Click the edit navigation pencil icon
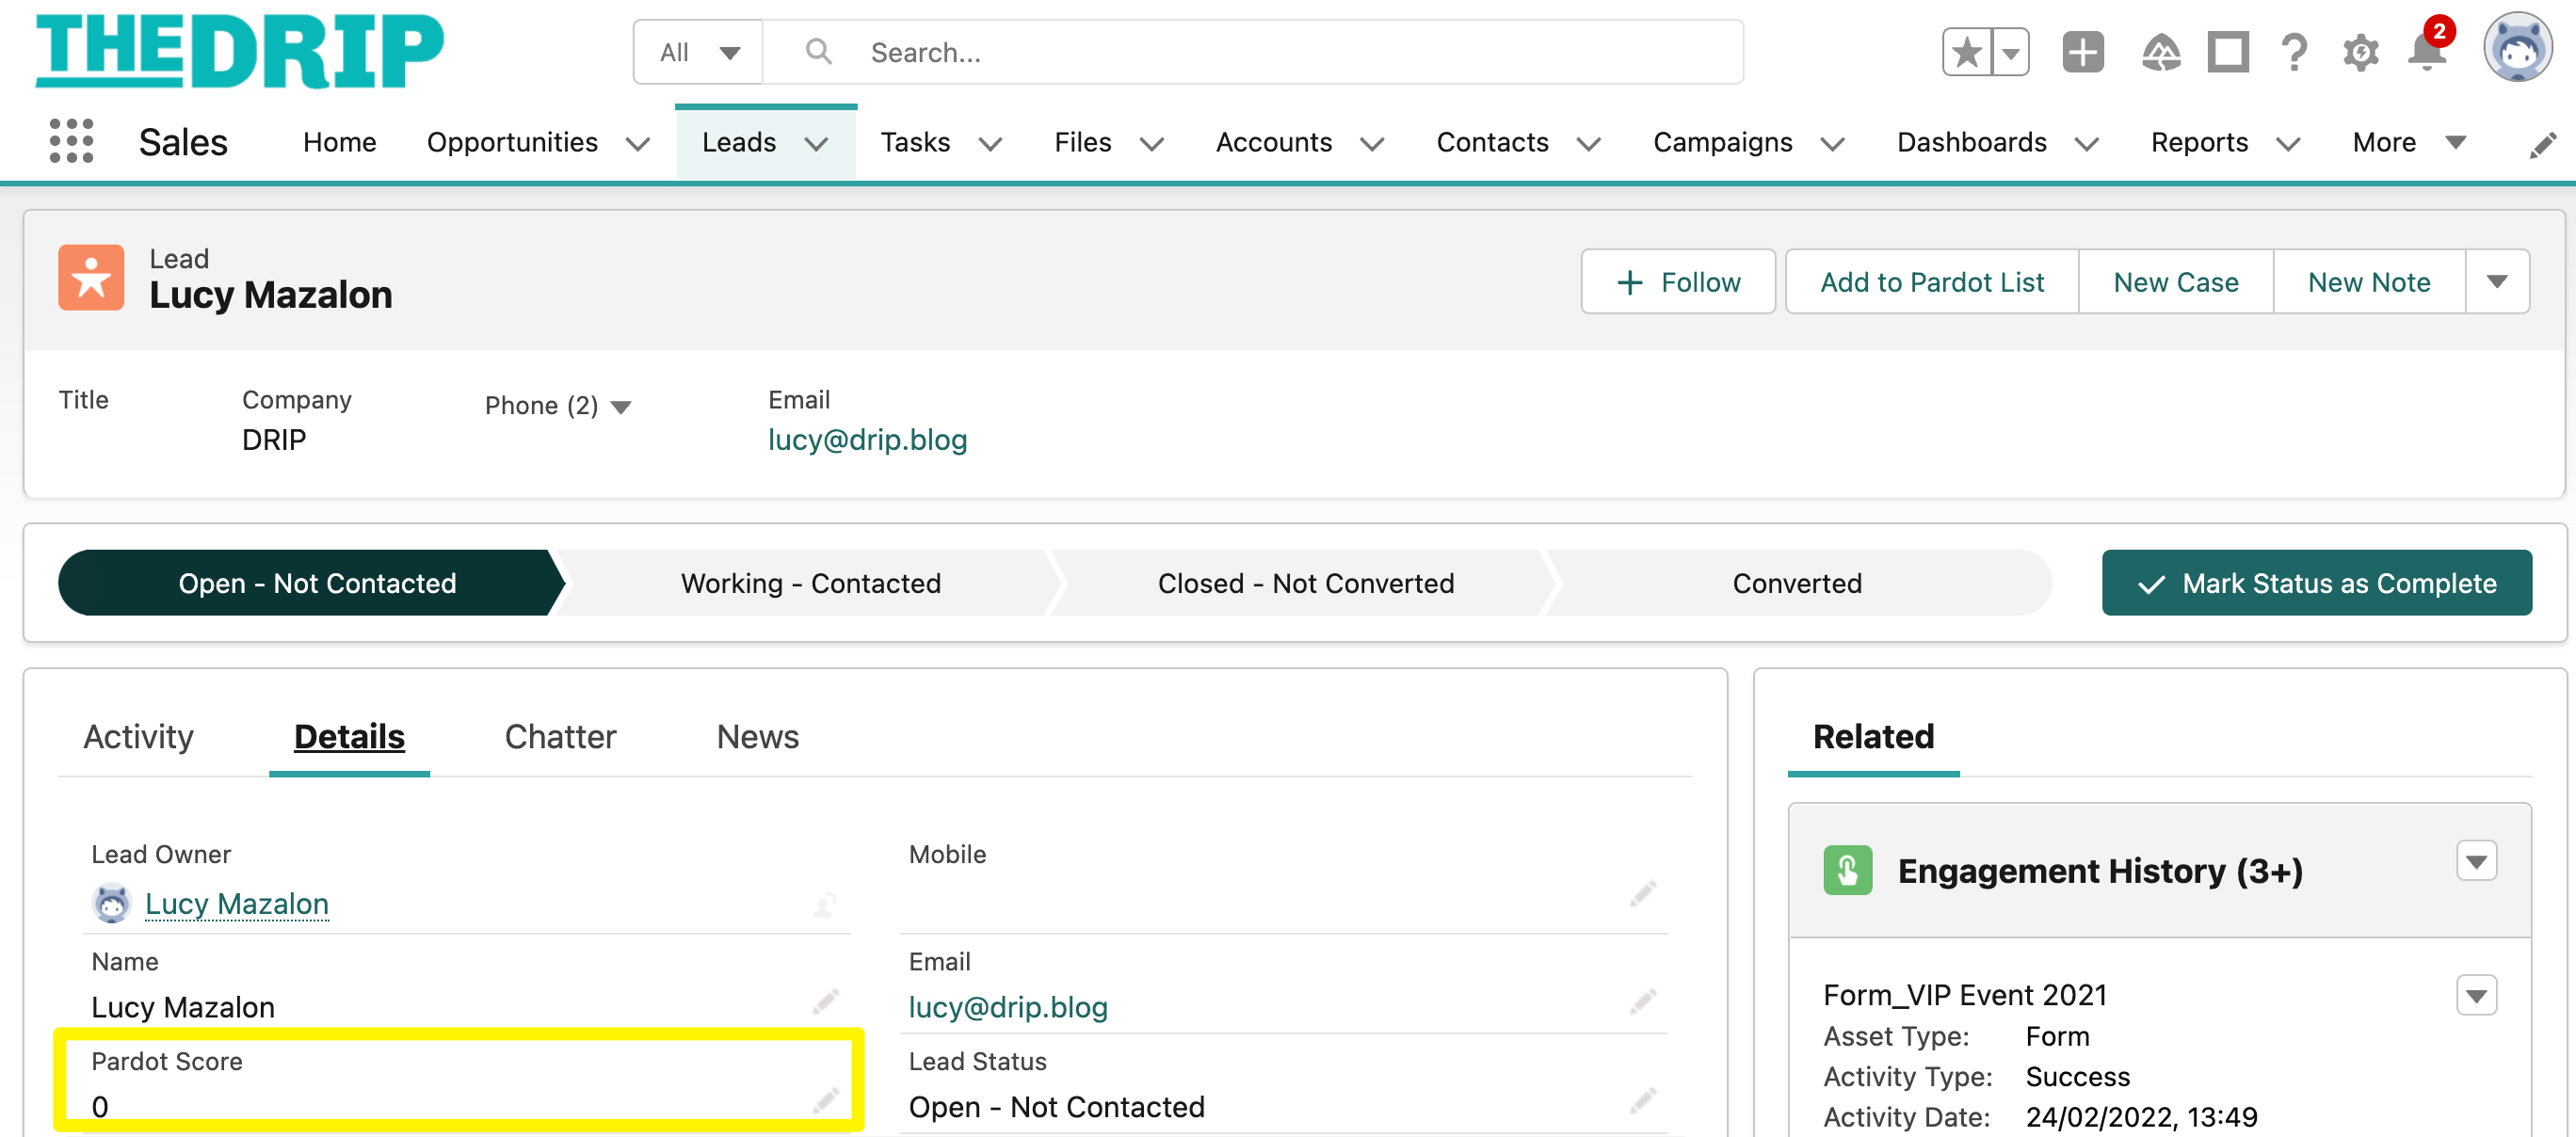Screen dimensions: 2576x1137 2543,145
